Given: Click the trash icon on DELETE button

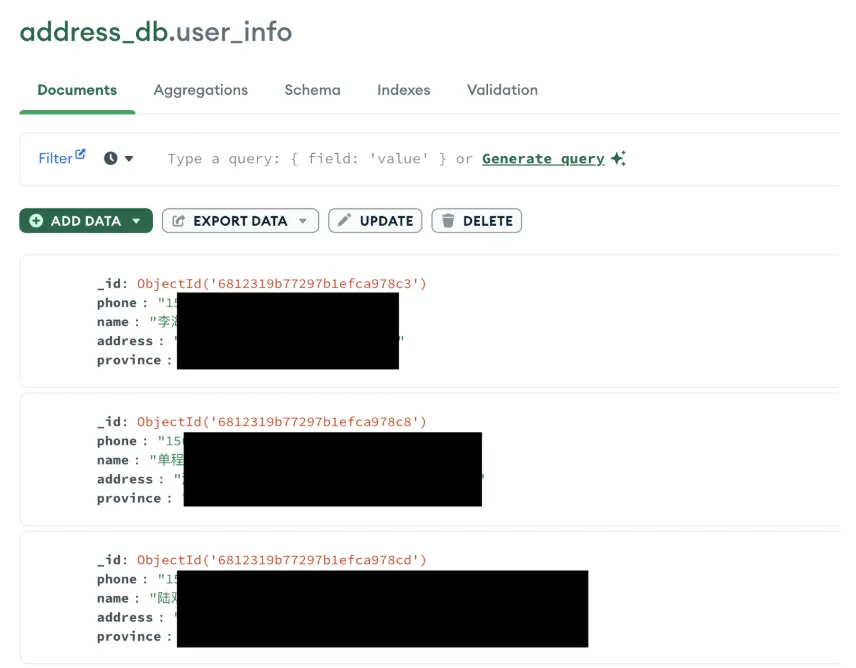Looking at the screenshot, I should click(x=448, y=220).
